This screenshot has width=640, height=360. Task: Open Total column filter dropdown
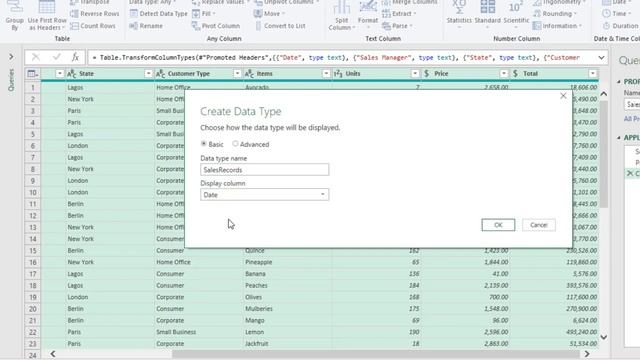click(593, 73)
